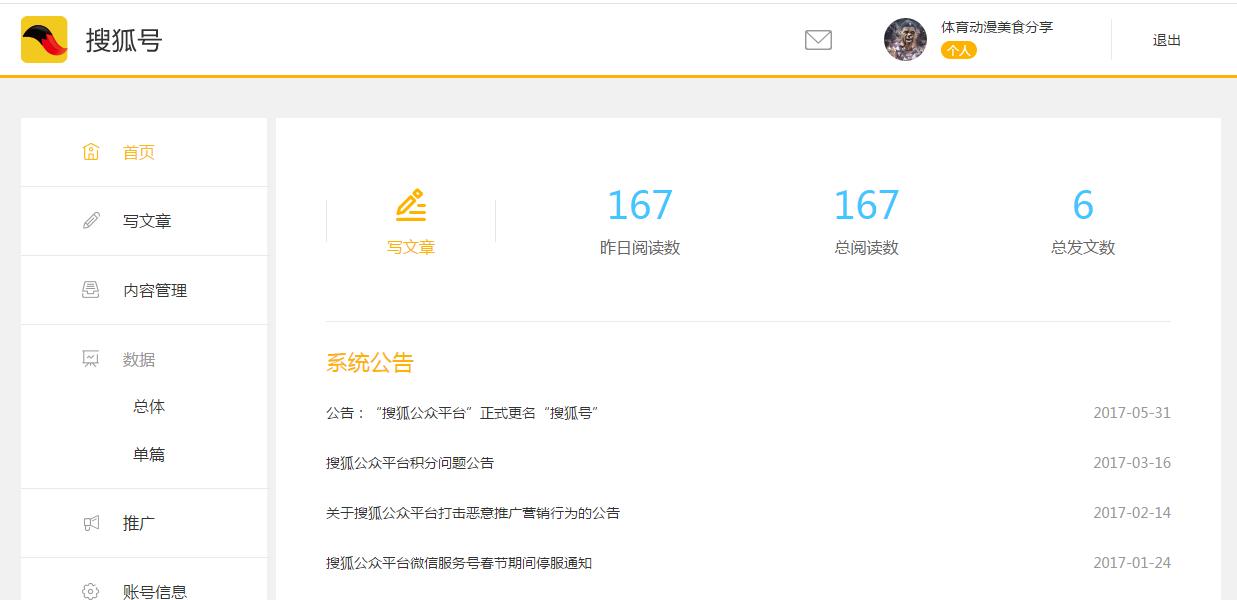
Task: Open 总体 data submenu item
Action: coord(149,407)
